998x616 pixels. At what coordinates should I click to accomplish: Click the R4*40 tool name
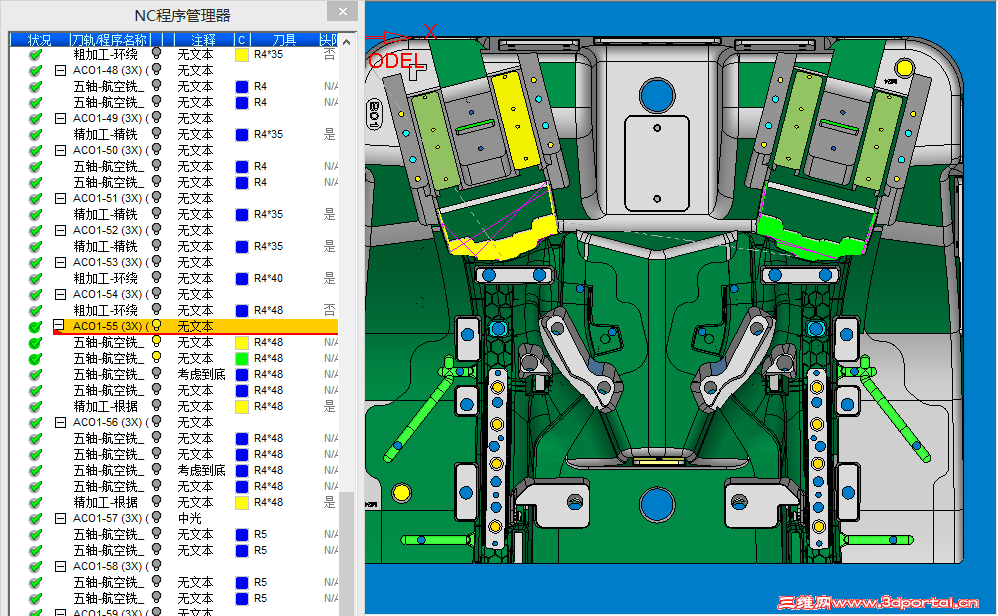click(269, 279)
